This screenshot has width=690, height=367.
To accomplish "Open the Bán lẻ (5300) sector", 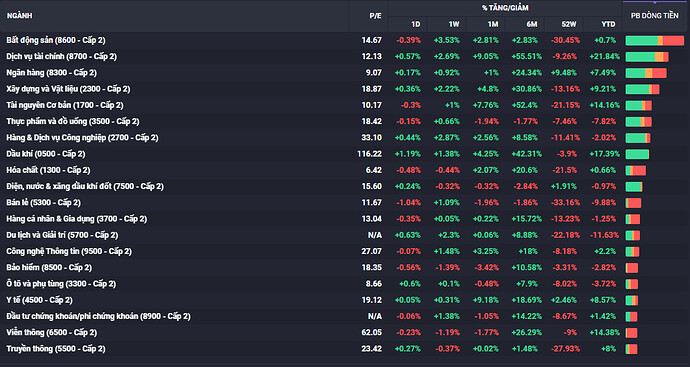I will (x=44, y=203).
